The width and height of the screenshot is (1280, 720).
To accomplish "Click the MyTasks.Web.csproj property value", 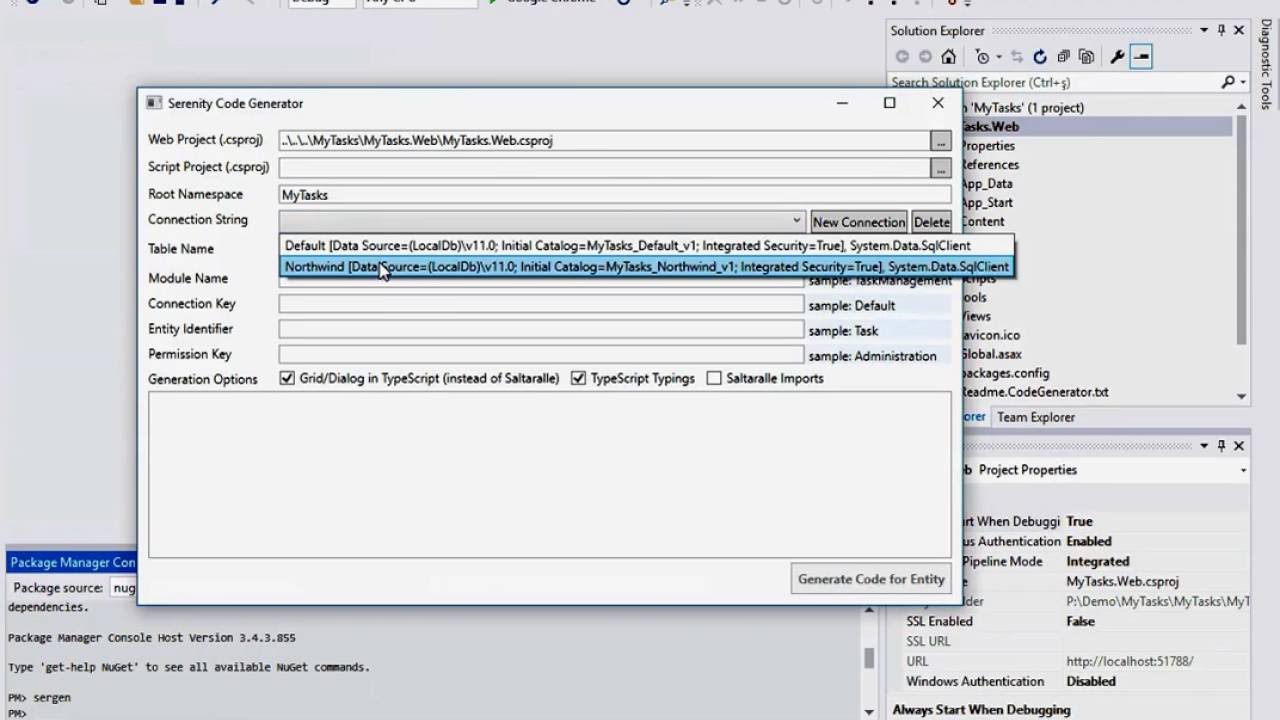I will point(1123,581).
